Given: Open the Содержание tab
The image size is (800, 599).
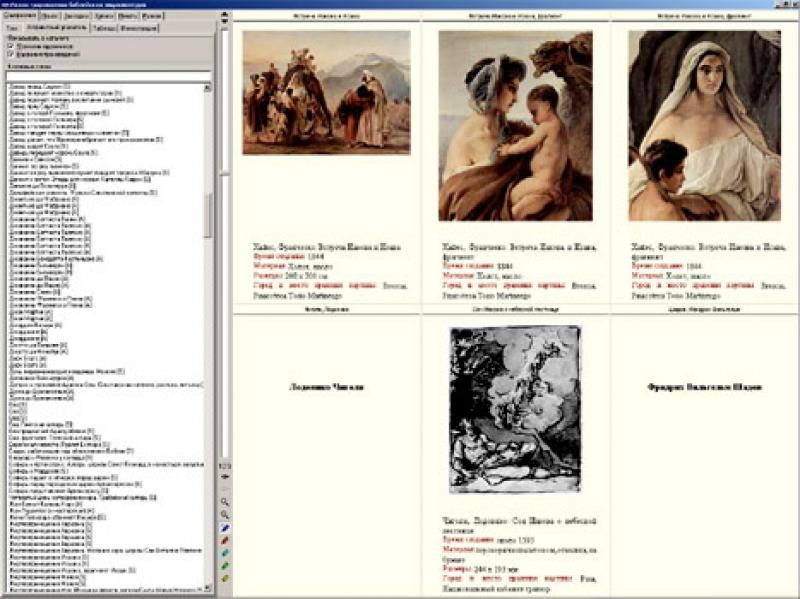Looking at the screenshot, I should coord(17,17).
